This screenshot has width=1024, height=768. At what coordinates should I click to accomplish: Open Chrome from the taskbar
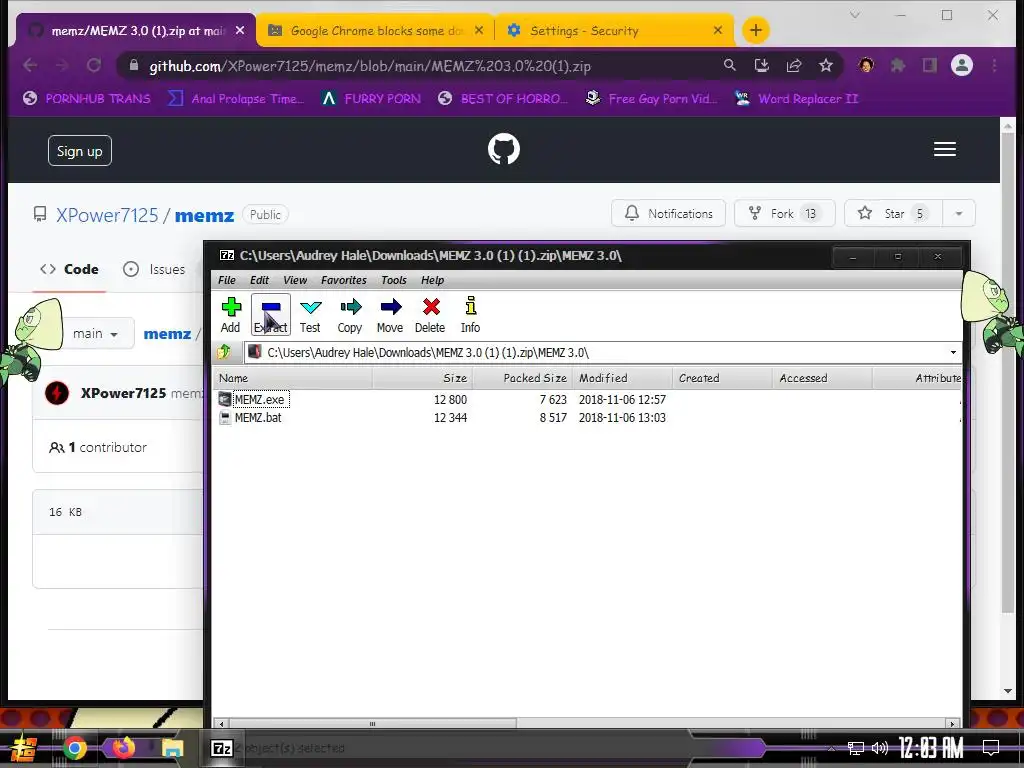pyautogui.click(x=74, y=748)
